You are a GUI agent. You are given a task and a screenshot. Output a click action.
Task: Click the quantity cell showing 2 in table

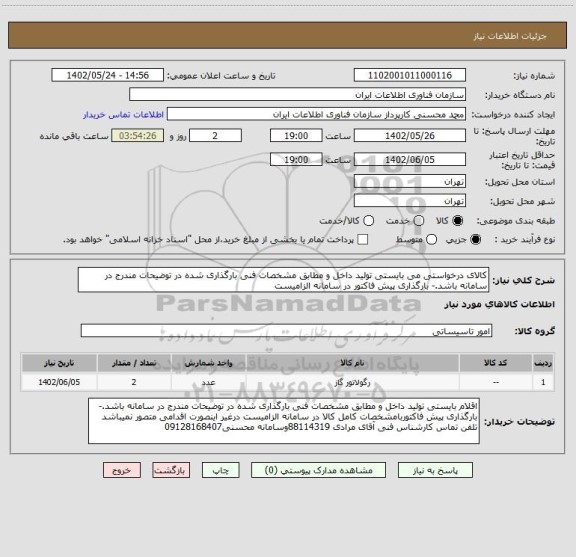(x=134, y=382)
